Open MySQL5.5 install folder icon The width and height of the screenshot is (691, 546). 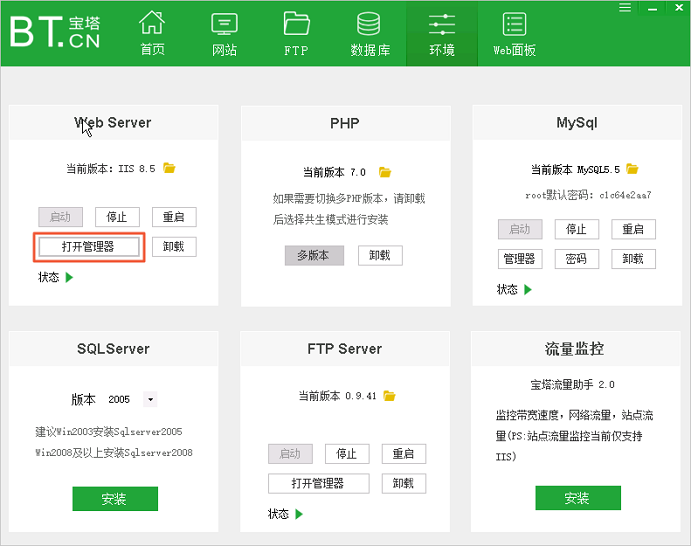click(x=632, y=169)
